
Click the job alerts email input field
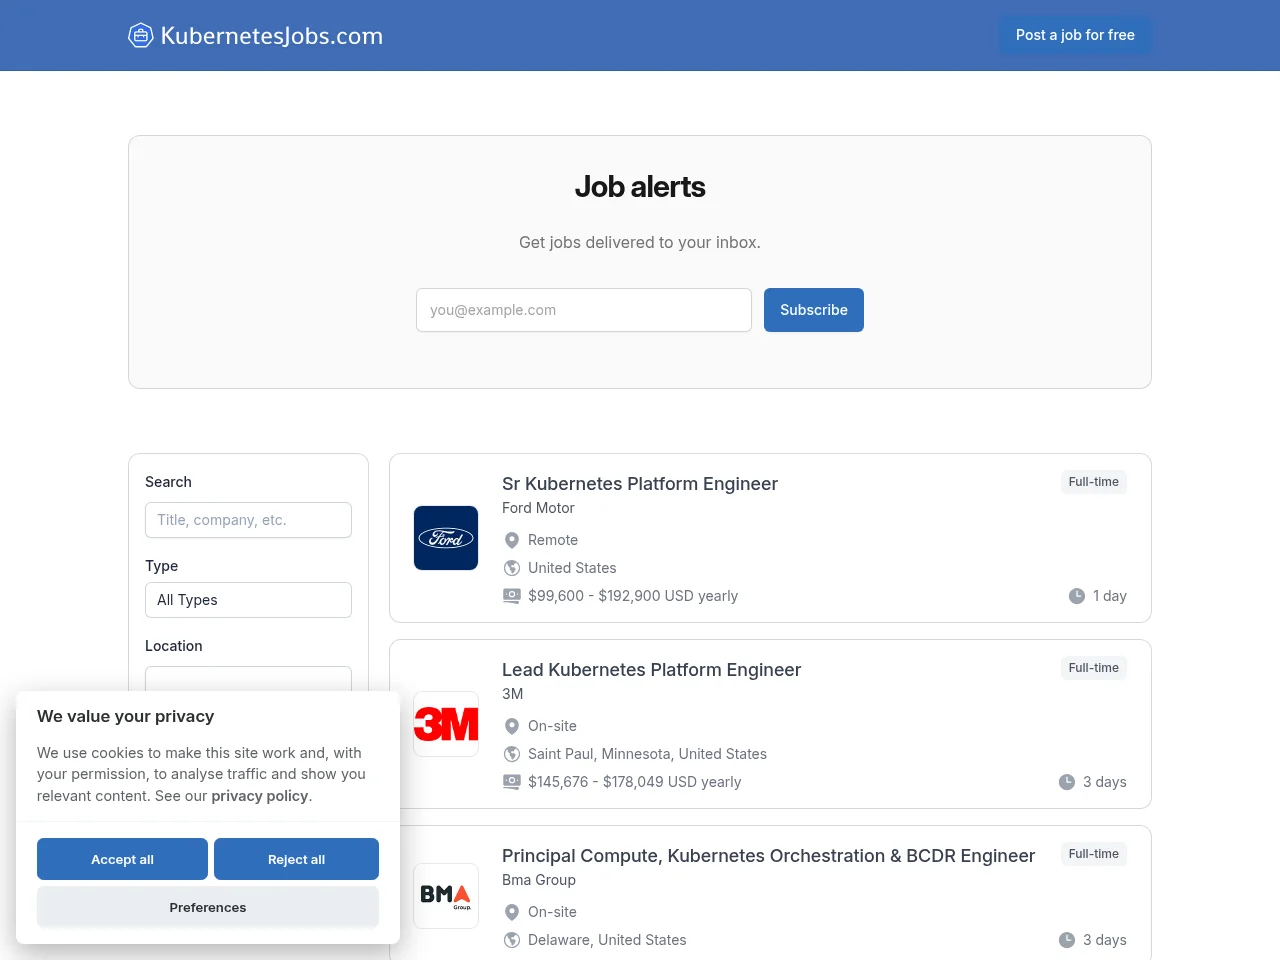tap(584, 310)
